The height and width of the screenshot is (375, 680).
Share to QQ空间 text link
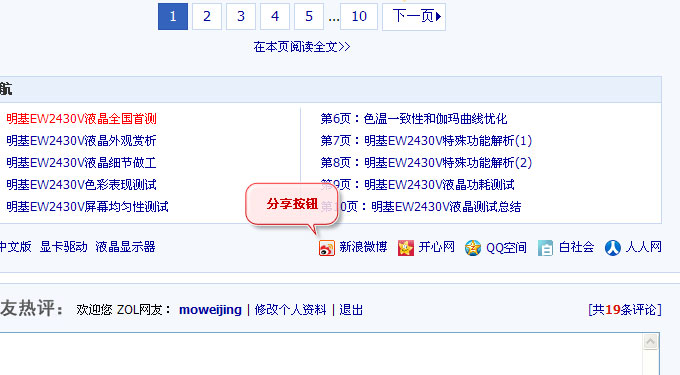[x=506, y=248]
